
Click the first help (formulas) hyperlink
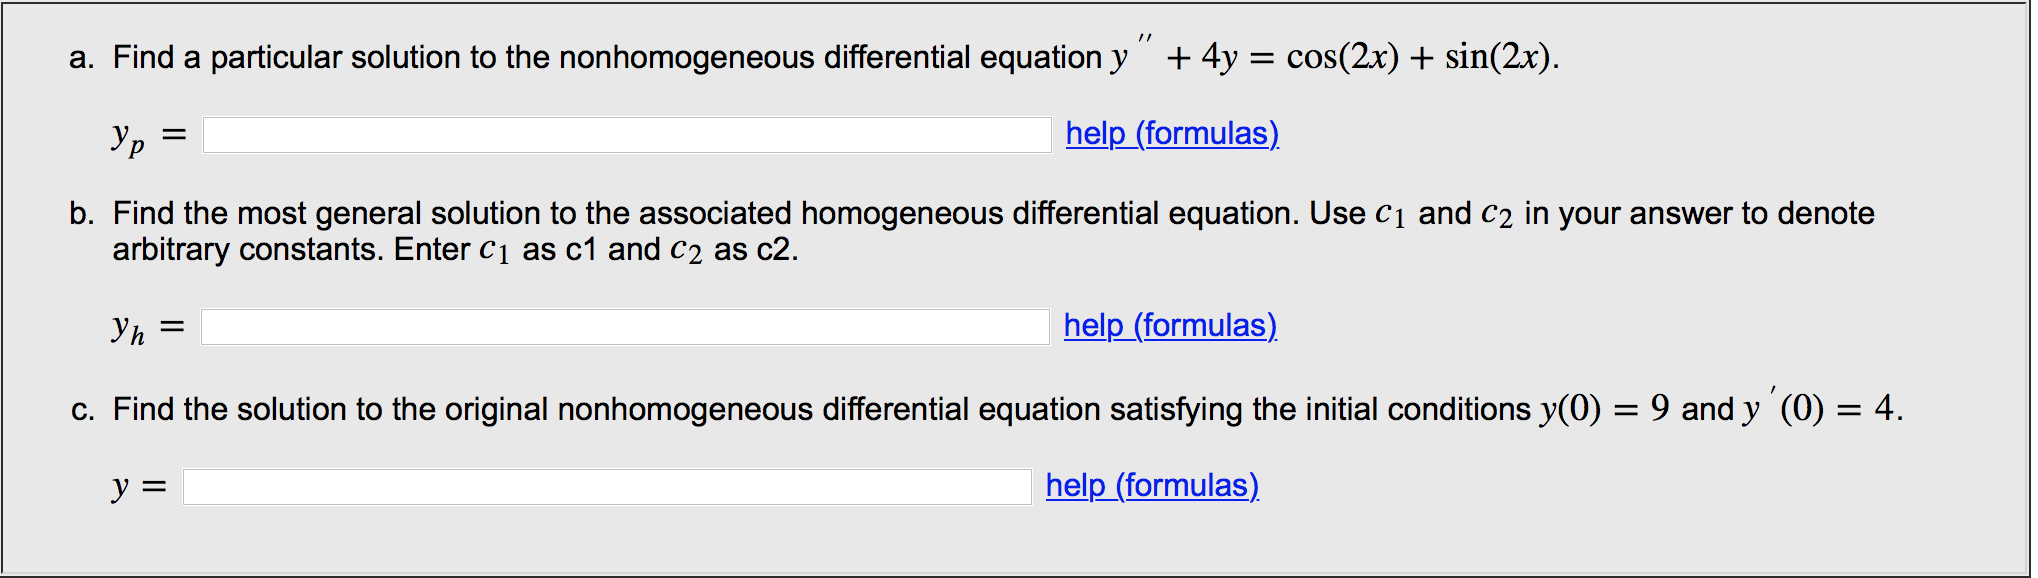(x=1172, y=134)
